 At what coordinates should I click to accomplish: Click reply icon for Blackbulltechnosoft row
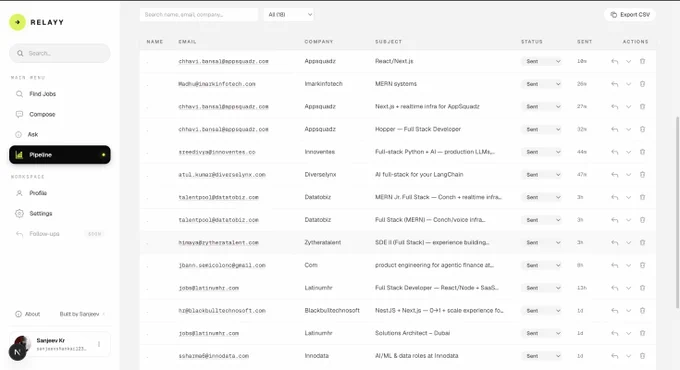coord(615,311)
